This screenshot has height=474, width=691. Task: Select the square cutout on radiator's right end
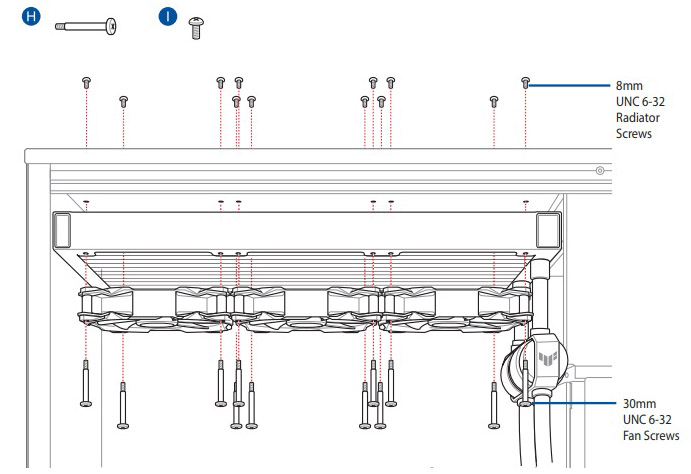[548, 231]
